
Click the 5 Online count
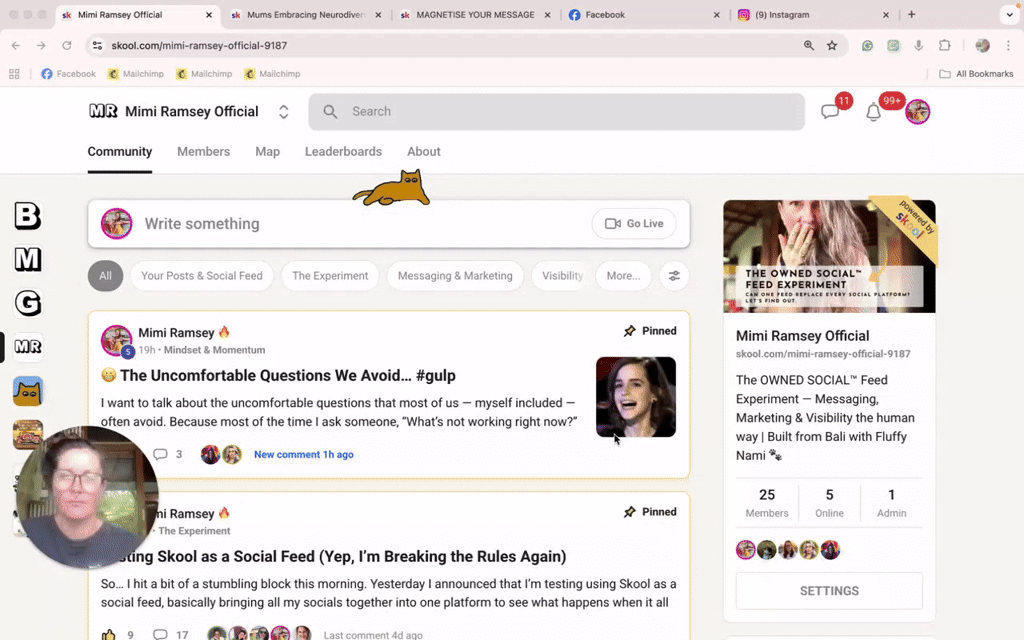829,503
